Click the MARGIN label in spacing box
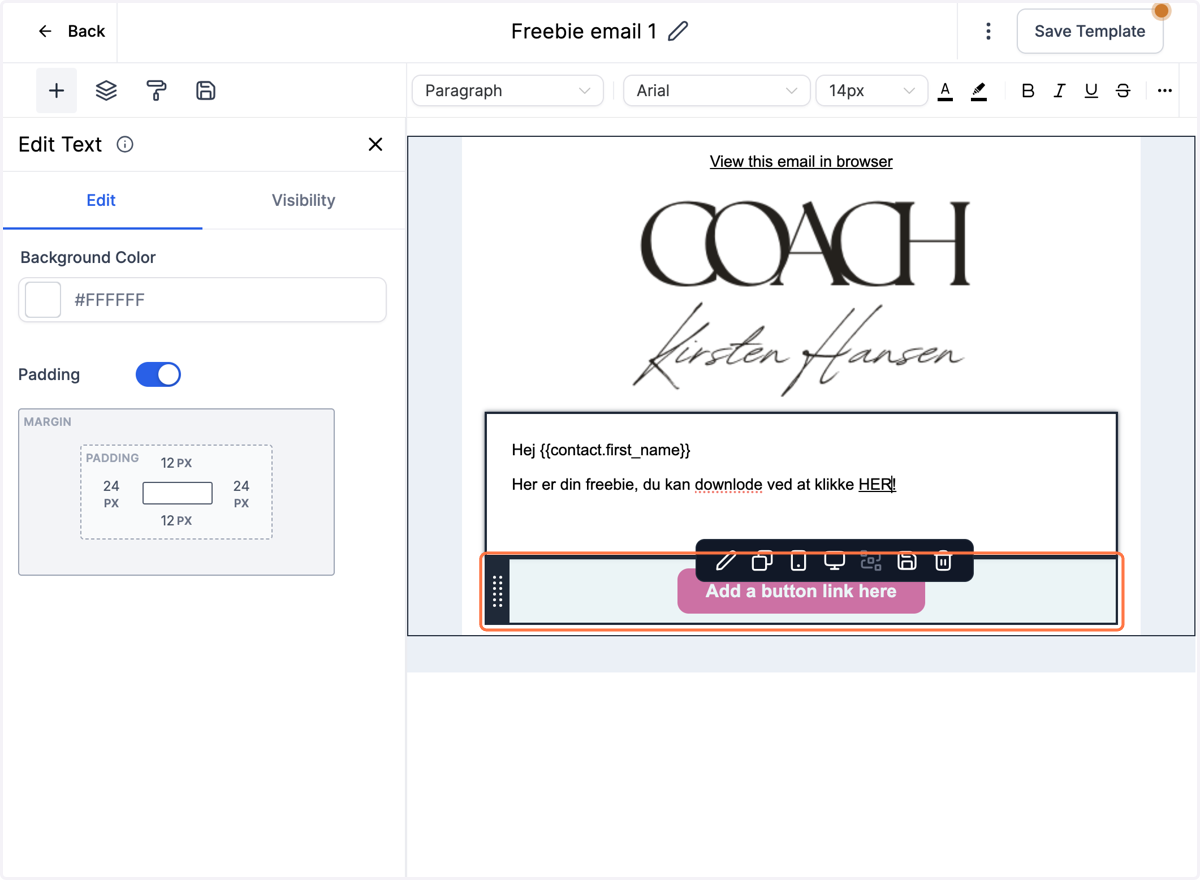Viewport: 1200px width, 880px height. tap(47, 422)
